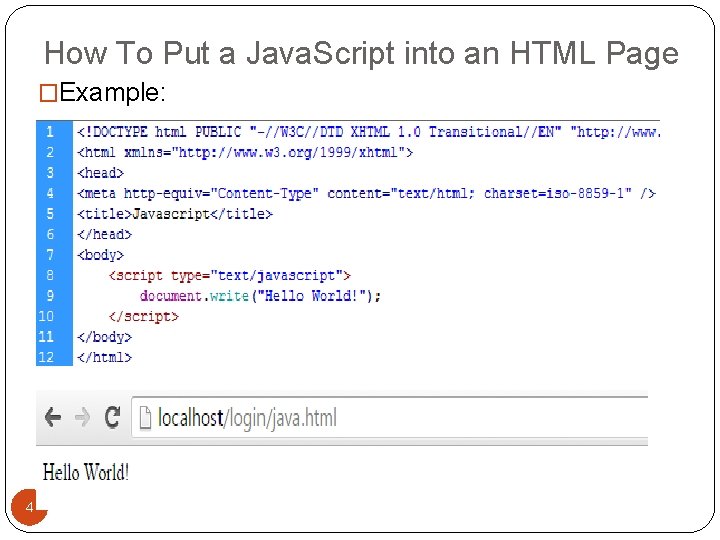Click the browser forward arrow
The width and height of the screenshot is (720, 540).
[x=83, y=417]
